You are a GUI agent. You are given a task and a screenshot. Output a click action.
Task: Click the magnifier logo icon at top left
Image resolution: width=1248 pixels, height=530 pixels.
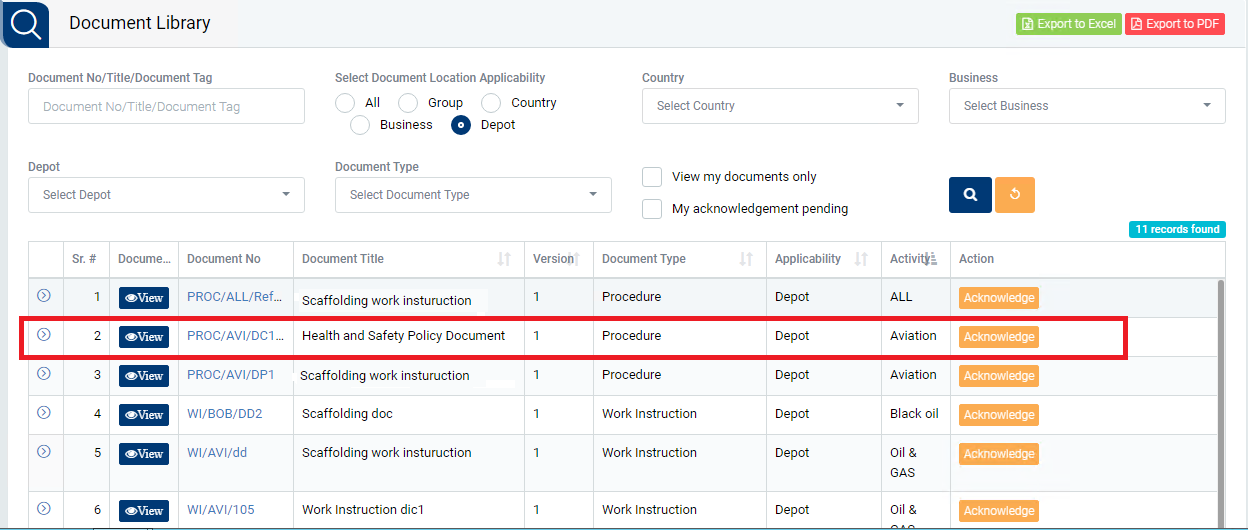[x=25, y=23]
